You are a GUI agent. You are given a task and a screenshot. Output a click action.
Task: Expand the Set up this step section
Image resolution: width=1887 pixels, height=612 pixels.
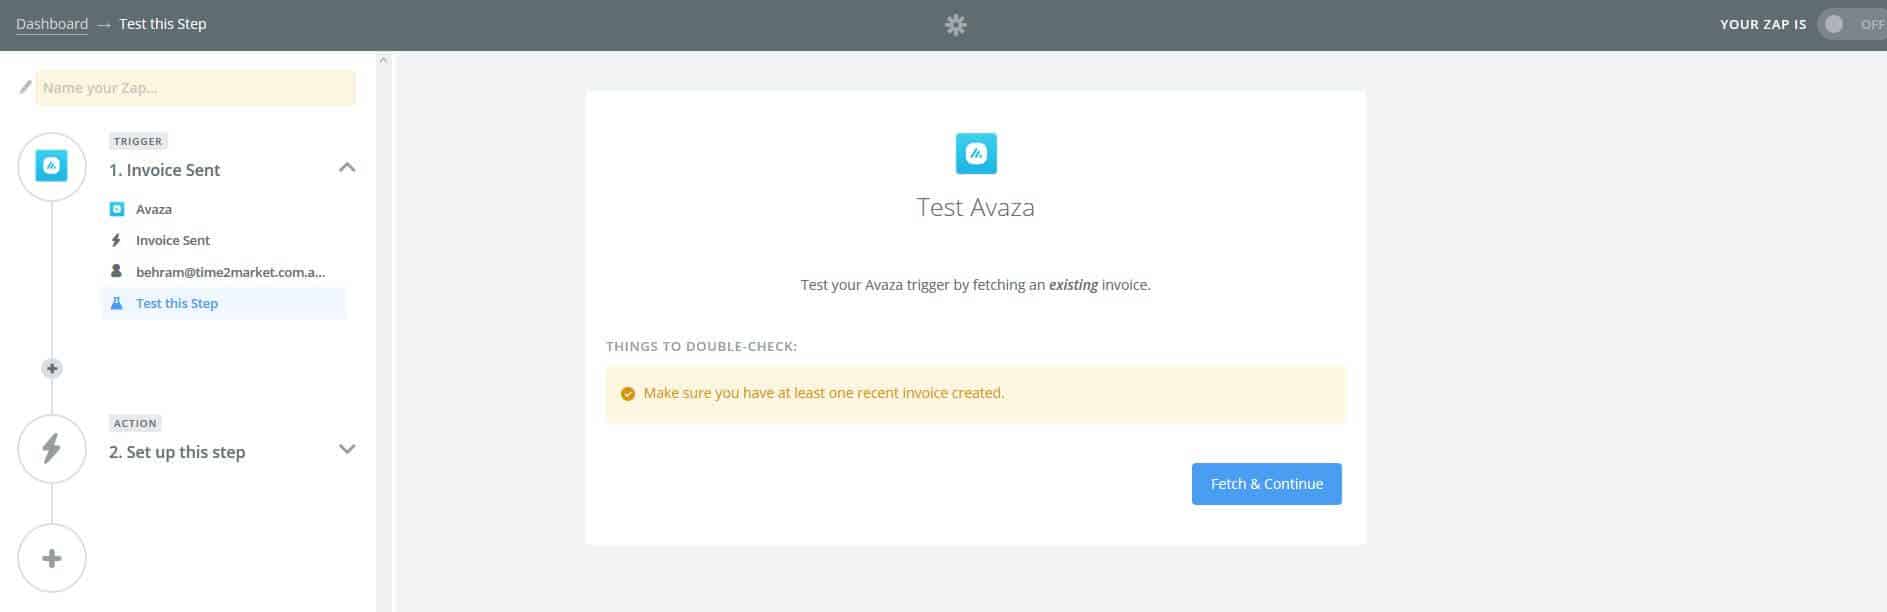[x=347, y=449]
